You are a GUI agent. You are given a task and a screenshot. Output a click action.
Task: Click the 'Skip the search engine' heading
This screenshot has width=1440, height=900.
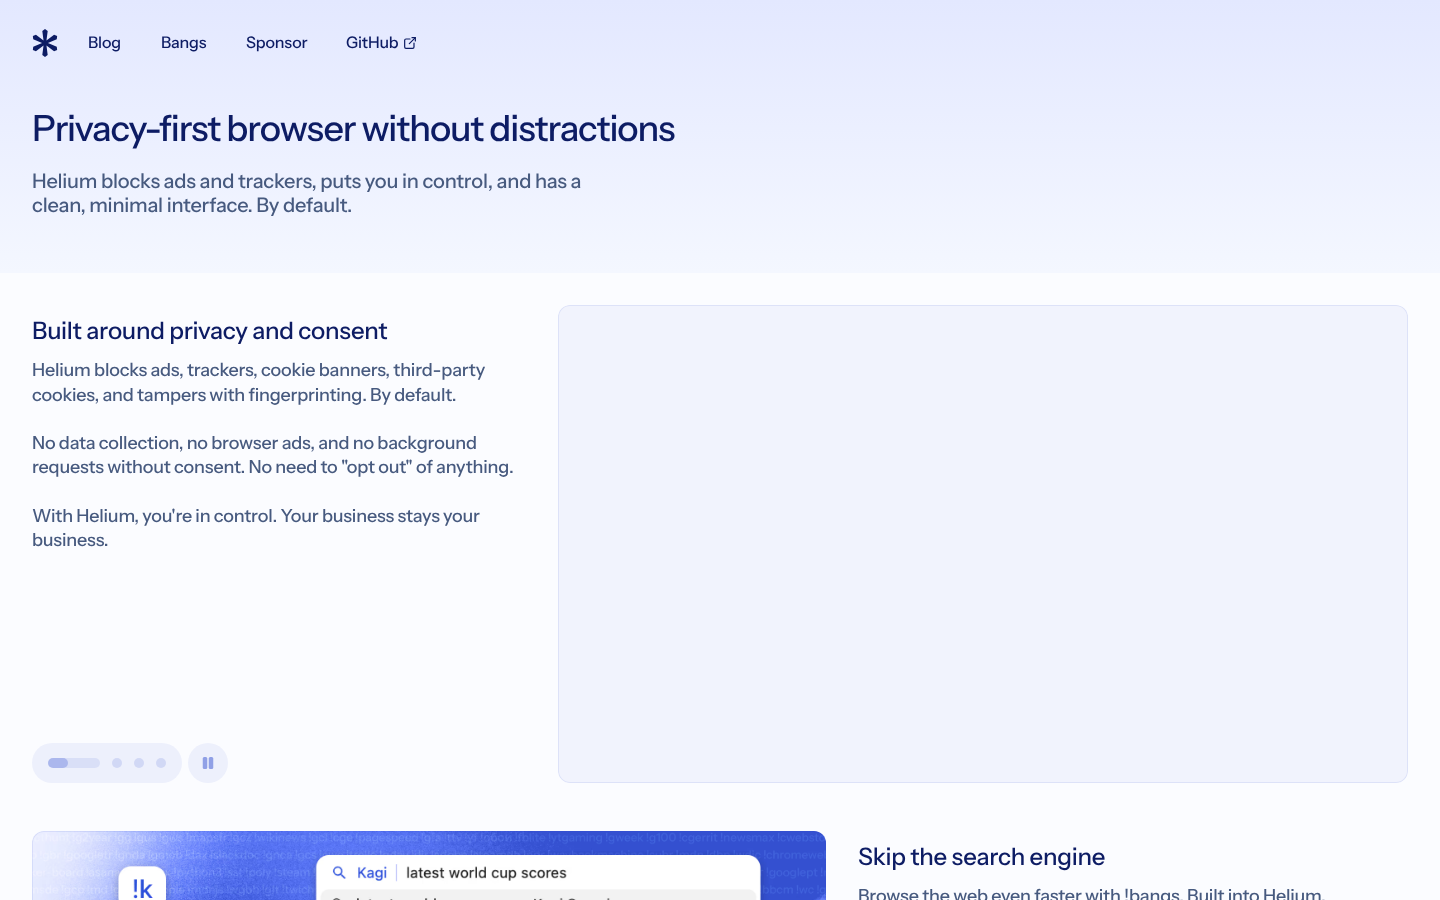(x=981, y=857)
